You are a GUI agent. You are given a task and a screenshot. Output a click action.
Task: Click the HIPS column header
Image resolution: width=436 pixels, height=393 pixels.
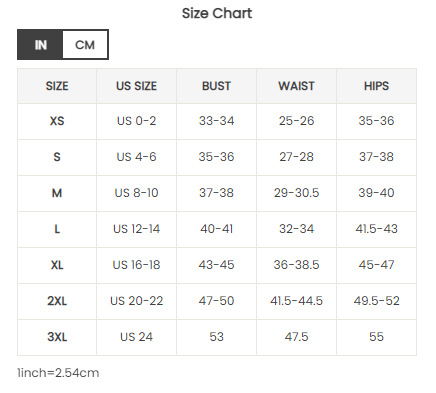coord(376,86)
